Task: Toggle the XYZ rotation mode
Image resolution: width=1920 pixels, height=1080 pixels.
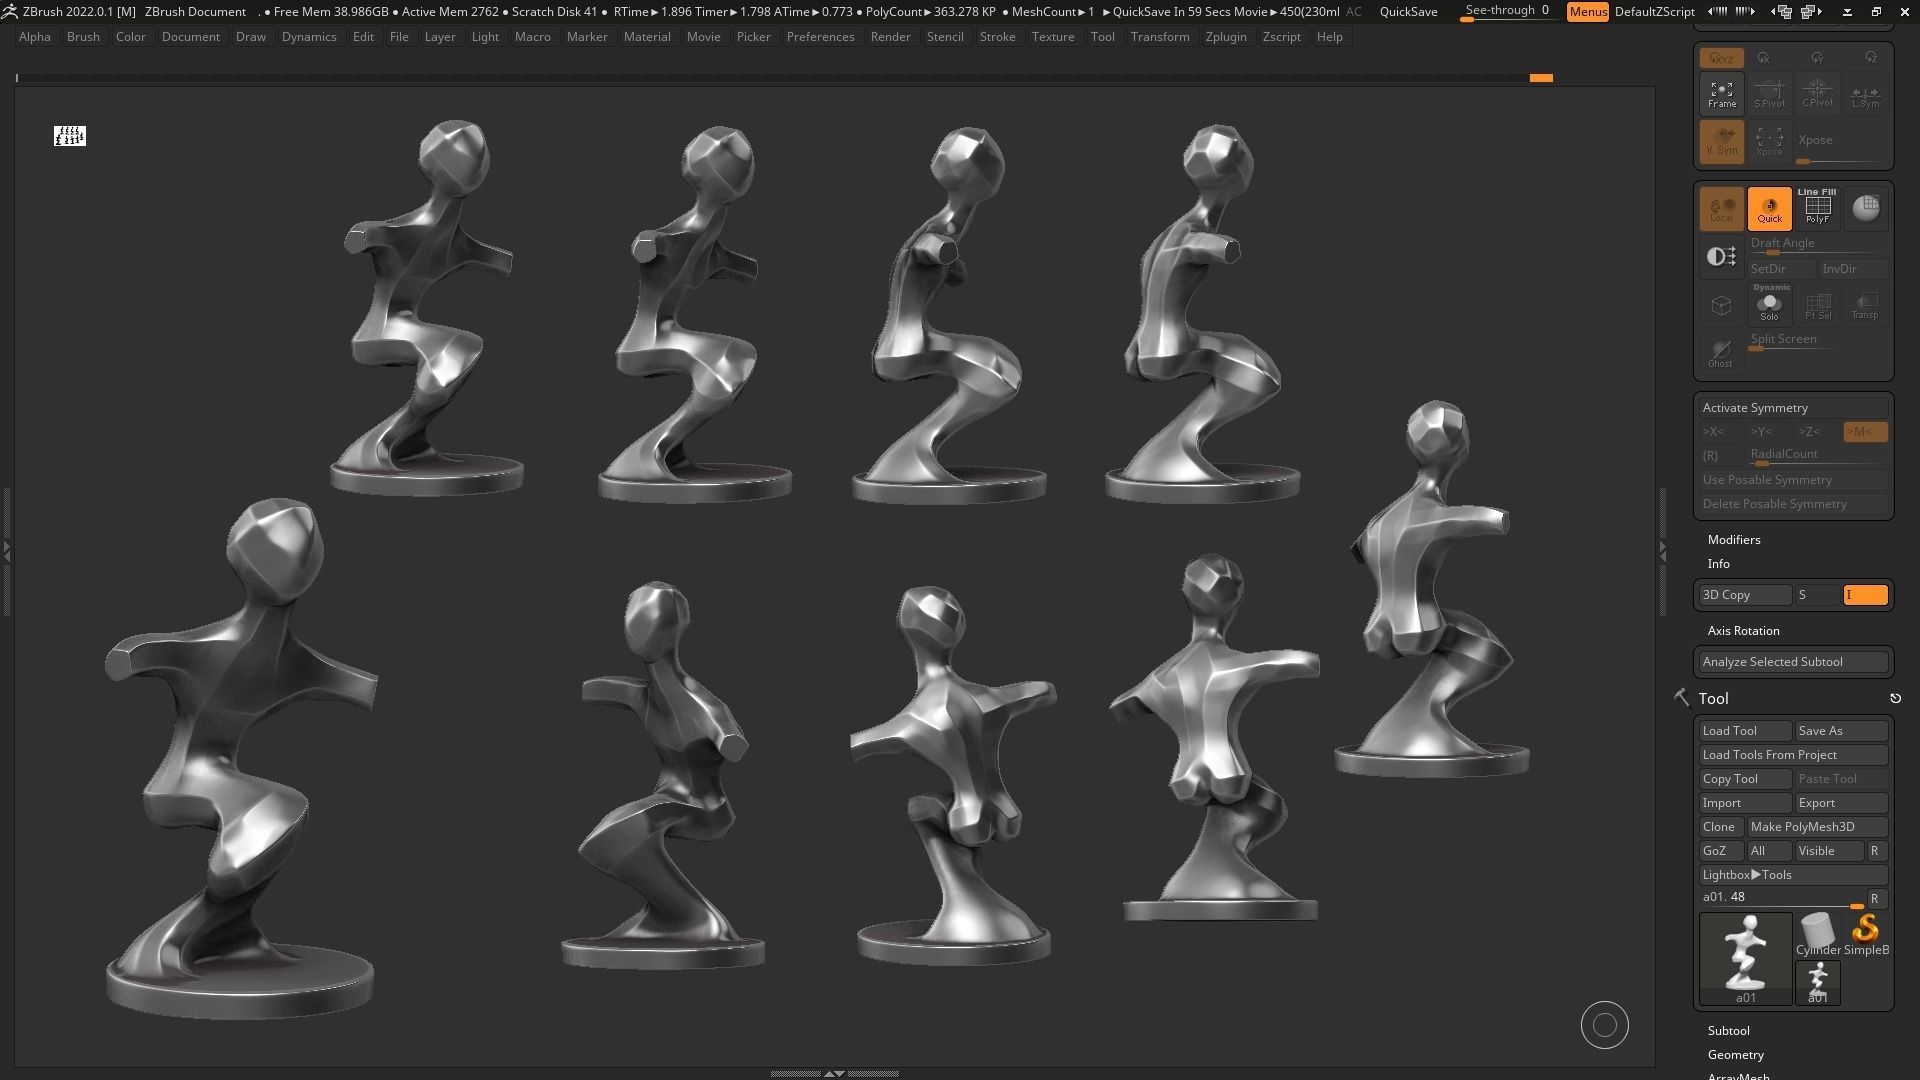Action: pos(1721,58)
